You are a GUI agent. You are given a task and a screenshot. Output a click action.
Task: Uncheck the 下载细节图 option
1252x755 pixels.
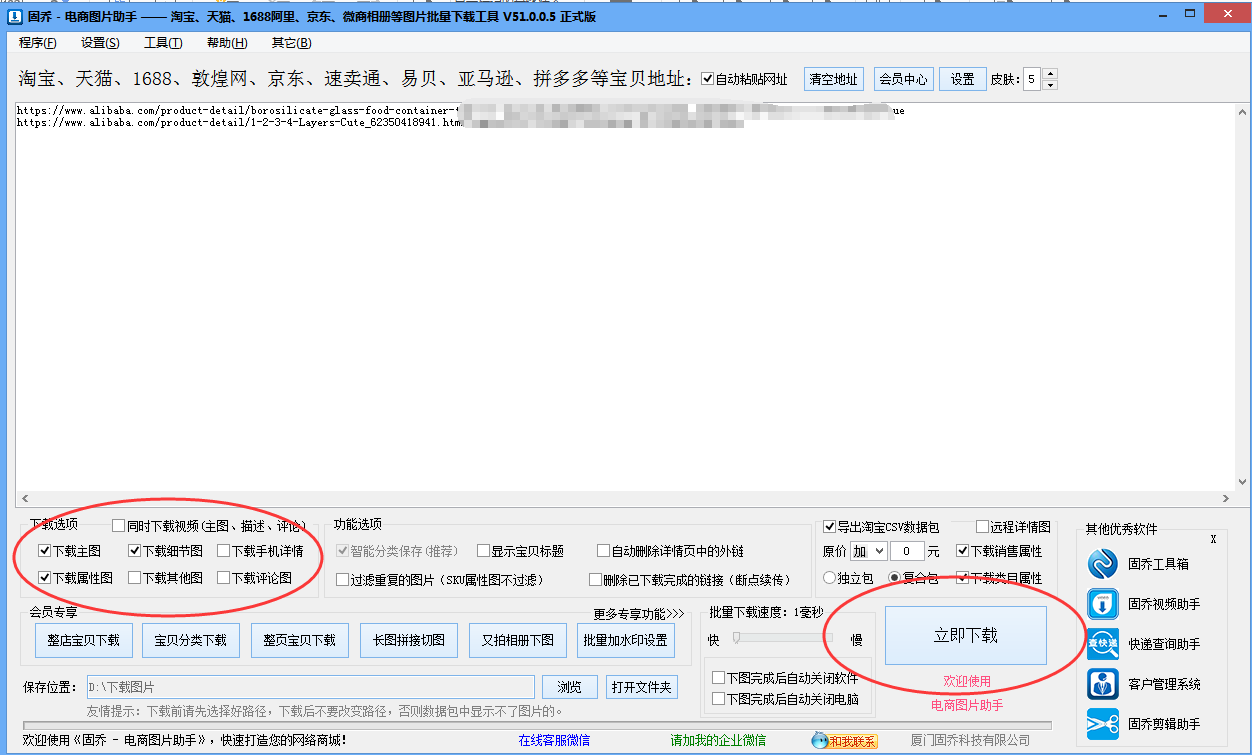135,551
